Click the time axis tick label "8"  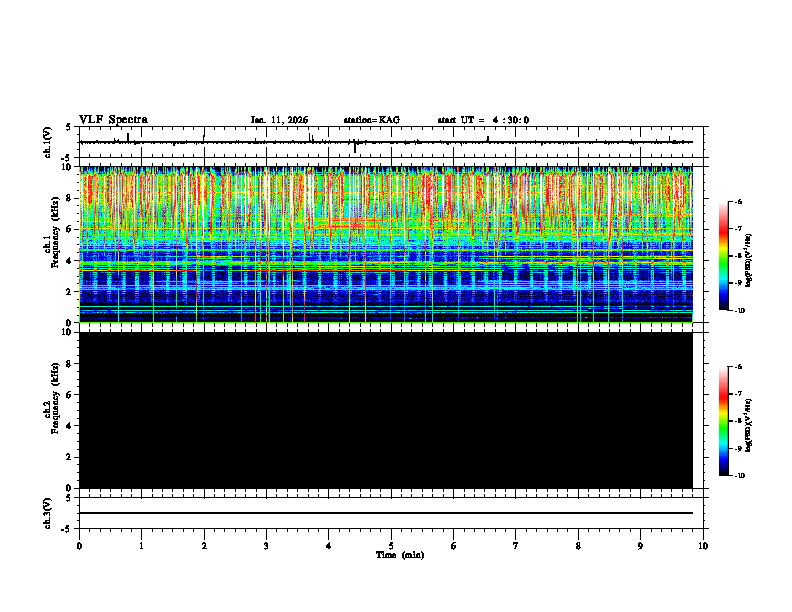coord(578,546)
